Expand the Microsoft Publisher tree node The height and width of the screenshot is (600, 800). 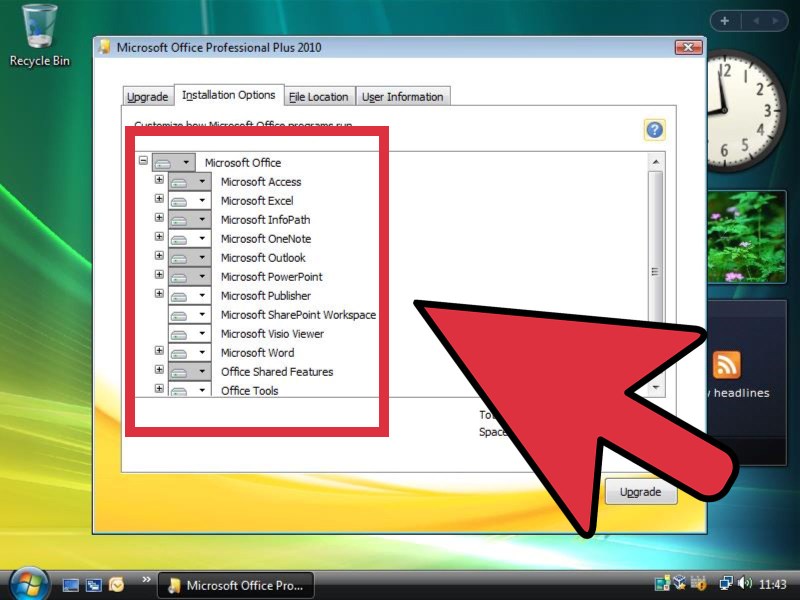159,293
